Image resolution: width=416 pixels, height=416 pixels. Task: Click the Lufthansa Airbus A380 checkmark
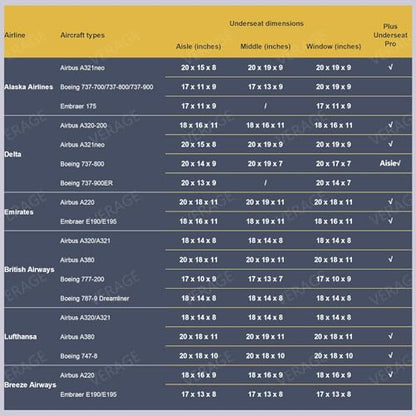(390, 336)
